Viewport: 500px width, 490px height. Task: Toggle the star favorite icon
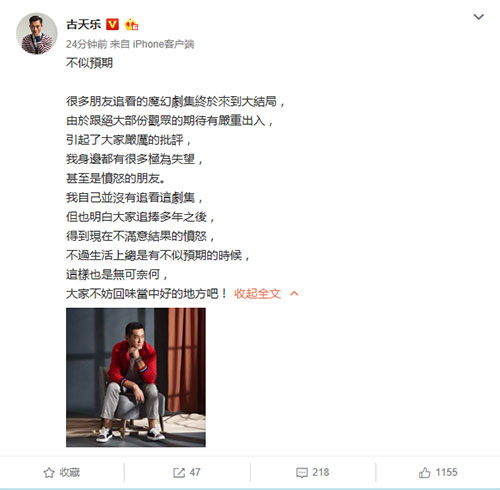[49, 472]
